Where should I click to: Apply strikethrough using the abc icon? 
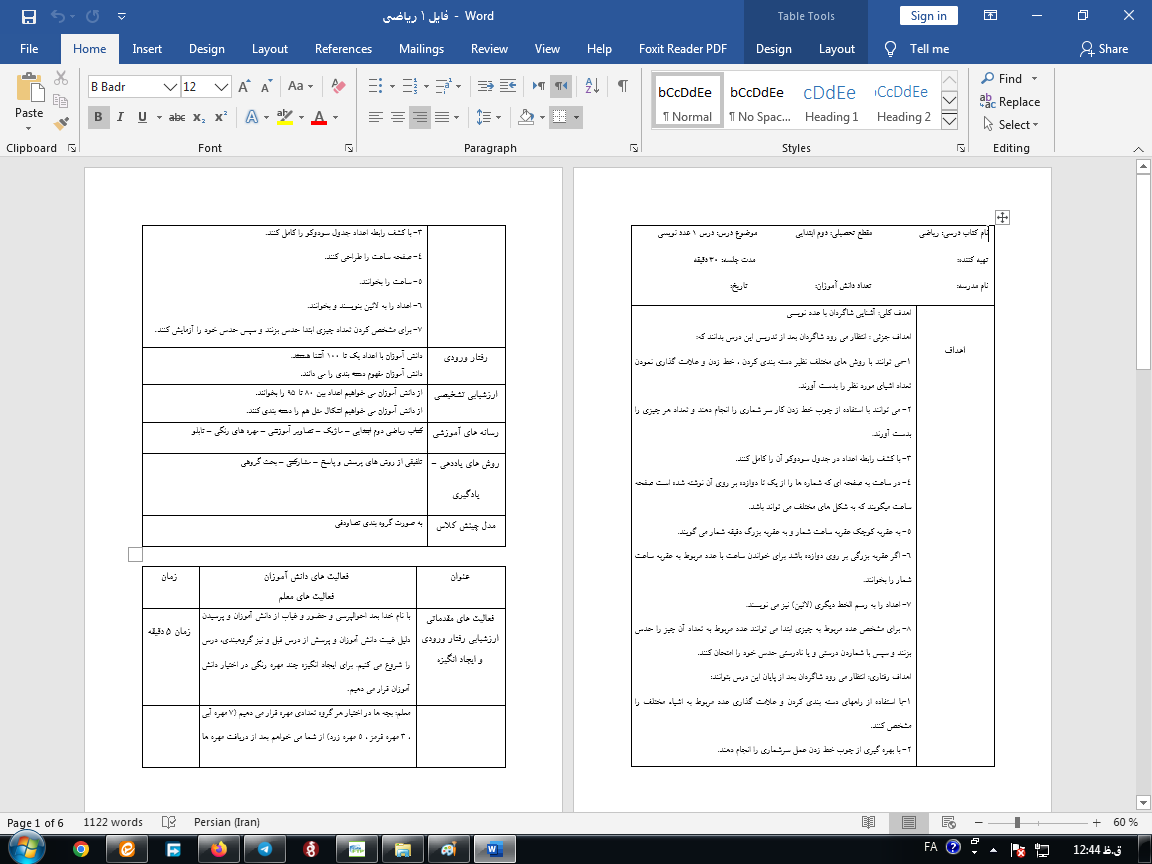(x=177, y=117)
